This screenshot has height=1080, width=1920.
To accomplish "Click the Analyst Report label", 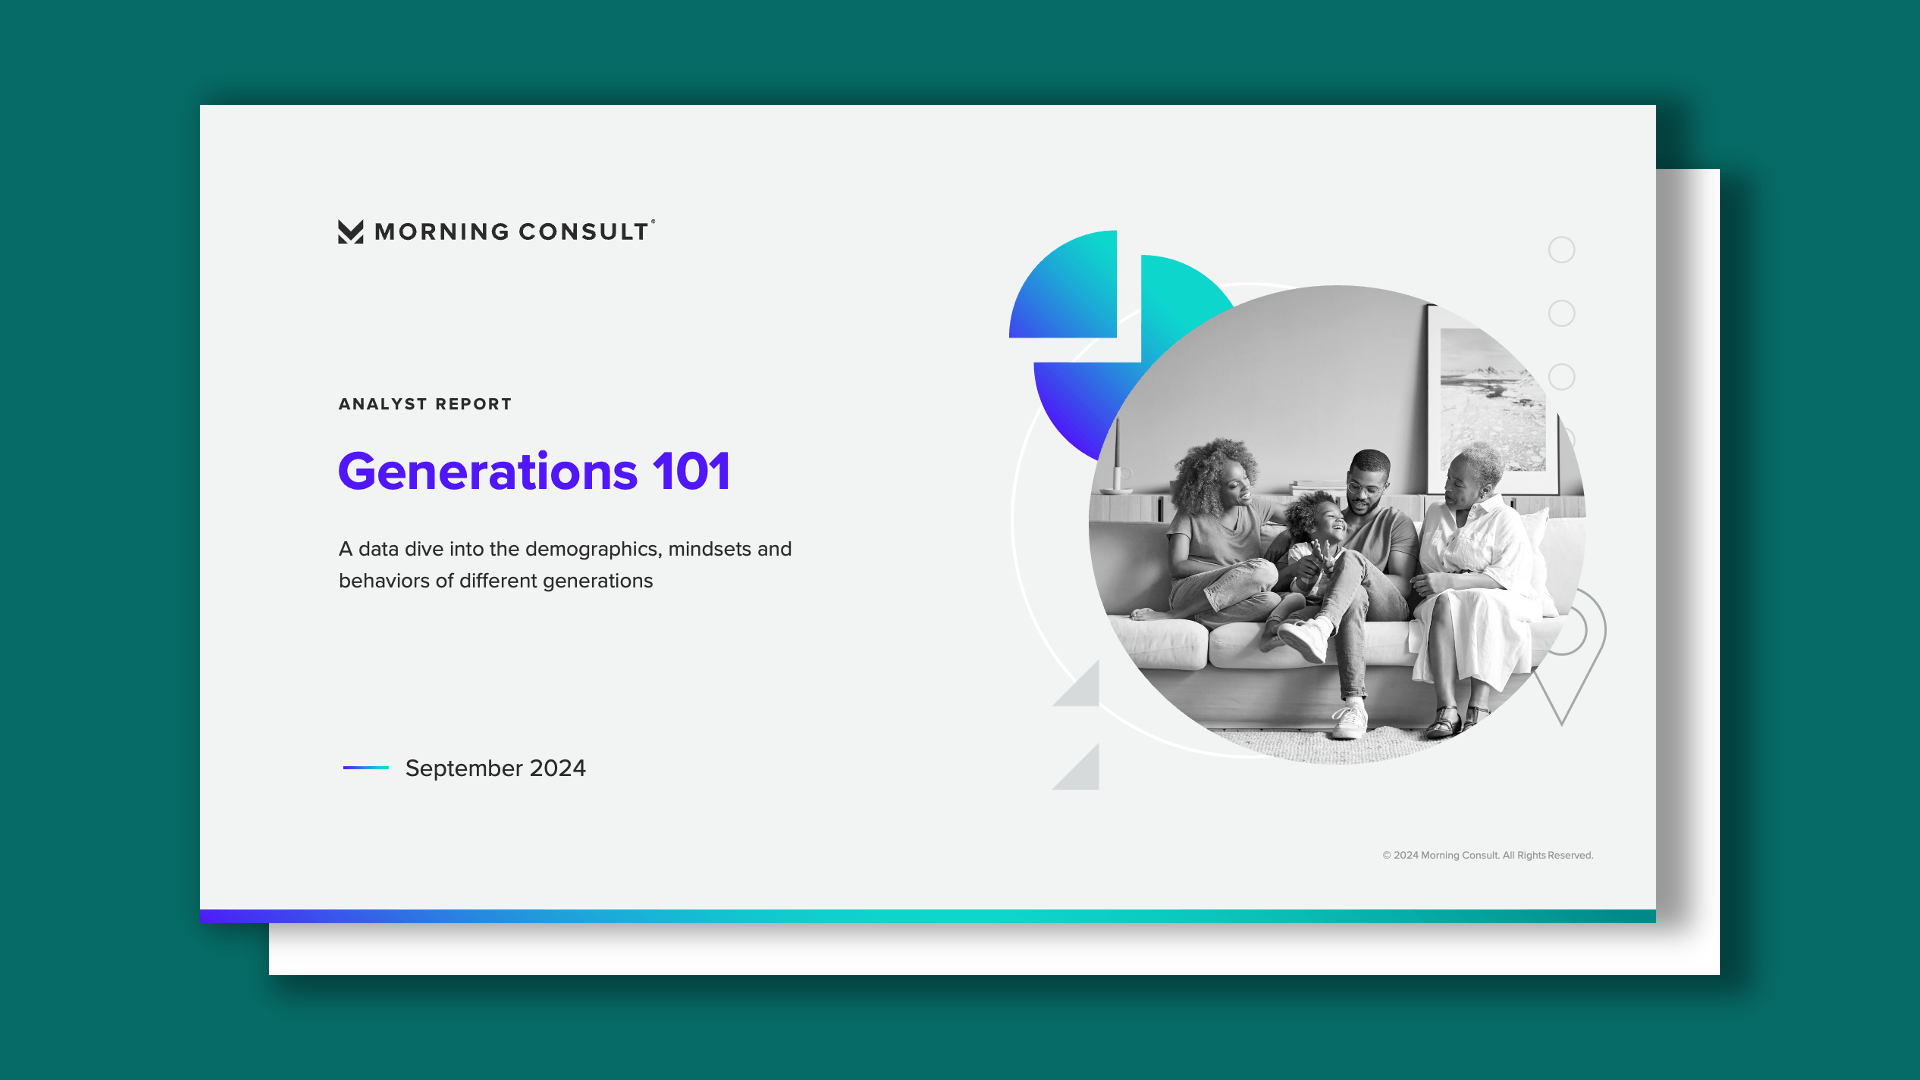I will click(x=425, y=404).
